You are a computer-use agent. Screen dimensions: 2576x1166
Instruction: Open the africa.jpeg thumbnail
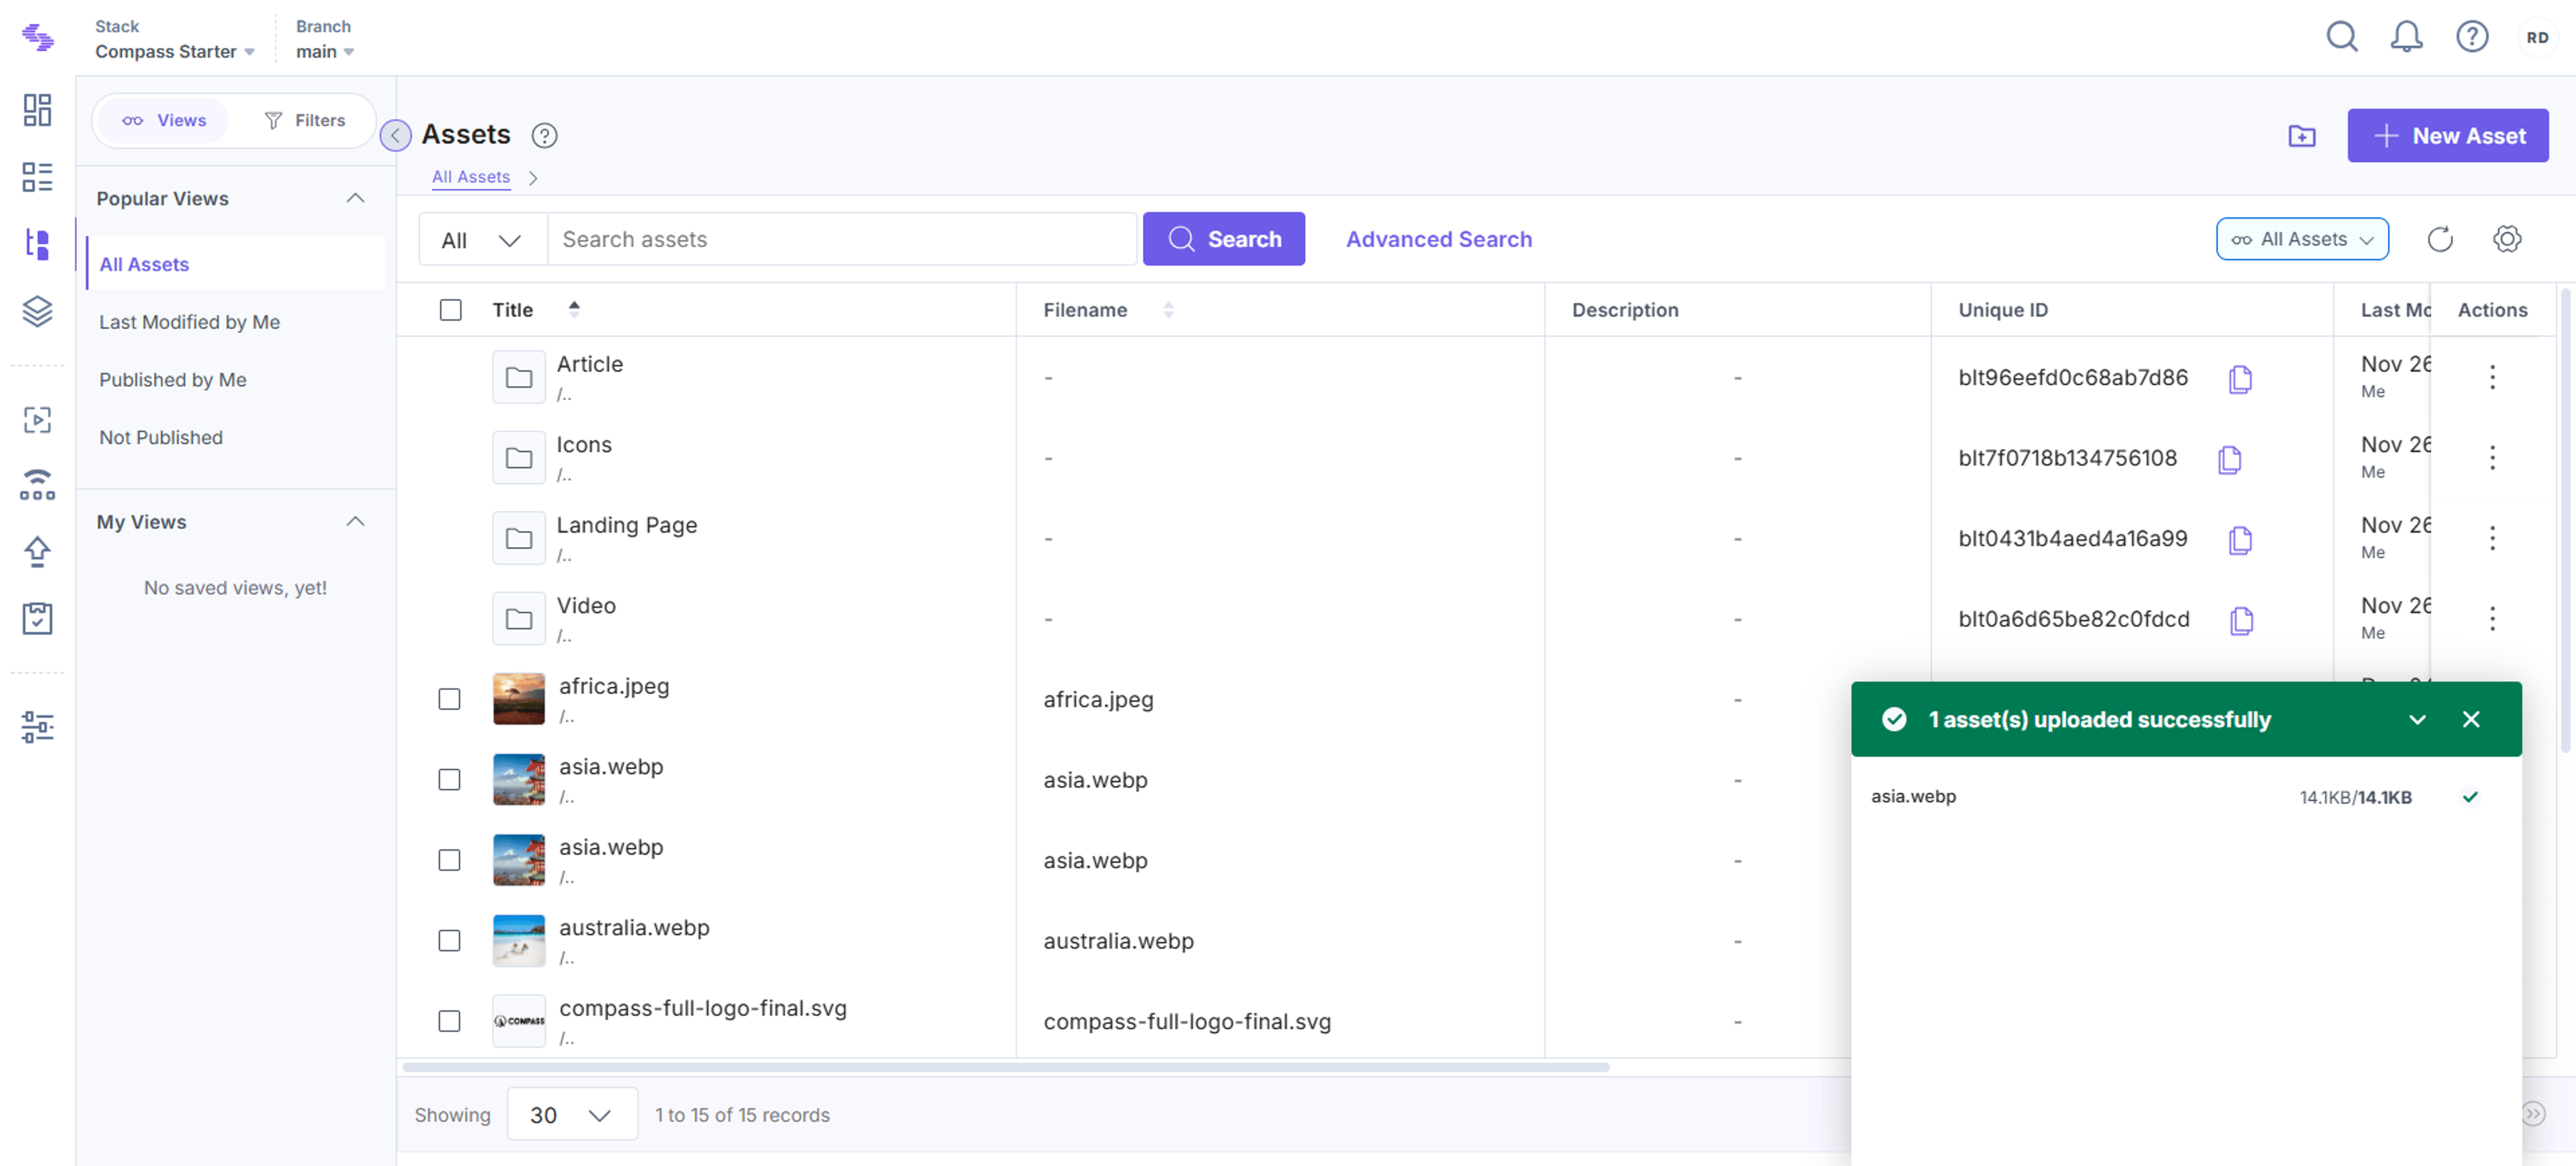pyautogui.click(x=519, y=699)
